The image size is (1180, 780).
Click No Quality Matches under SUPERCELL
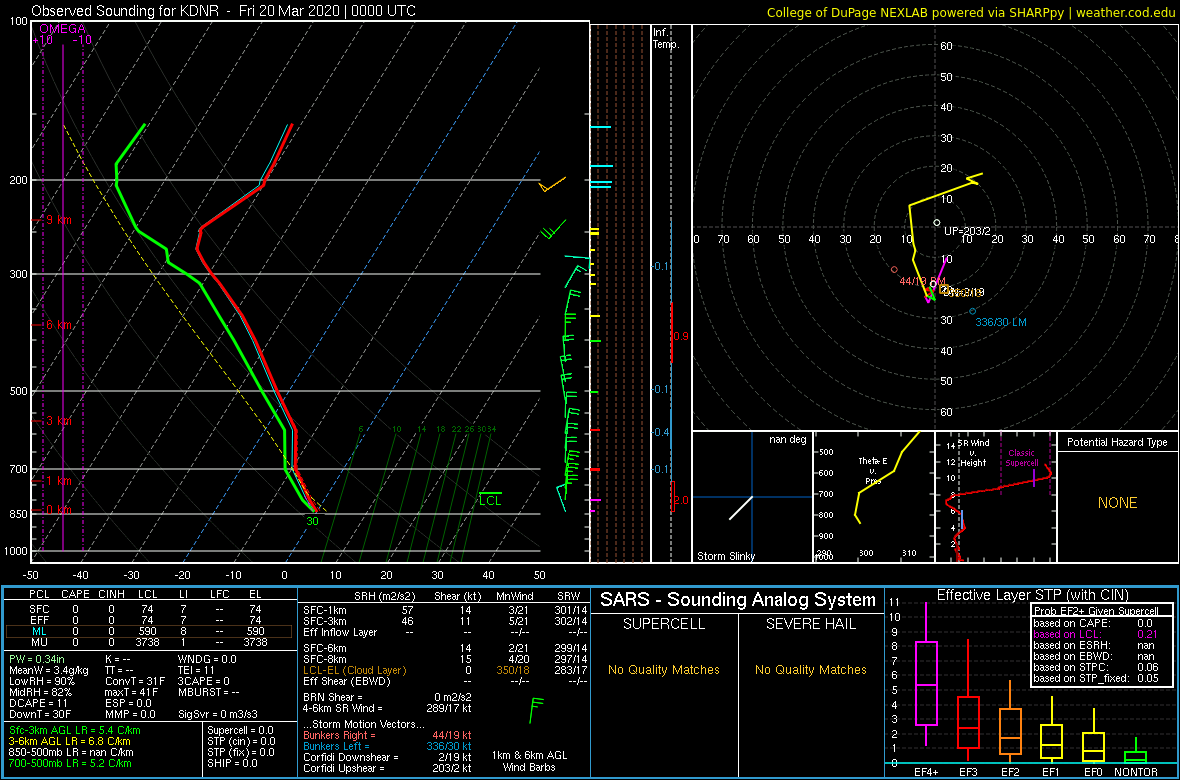tap(663, 670)
